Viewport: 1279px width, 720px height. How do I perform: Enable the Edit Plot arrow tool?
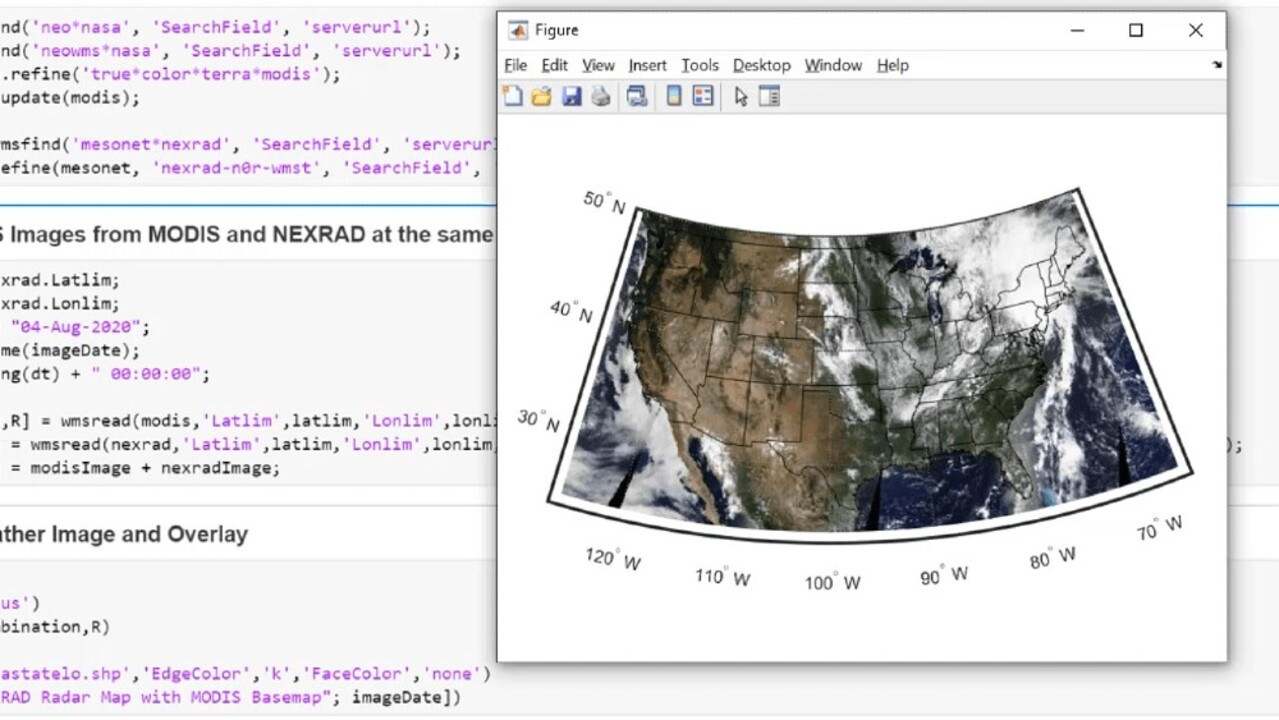point(740,96)
